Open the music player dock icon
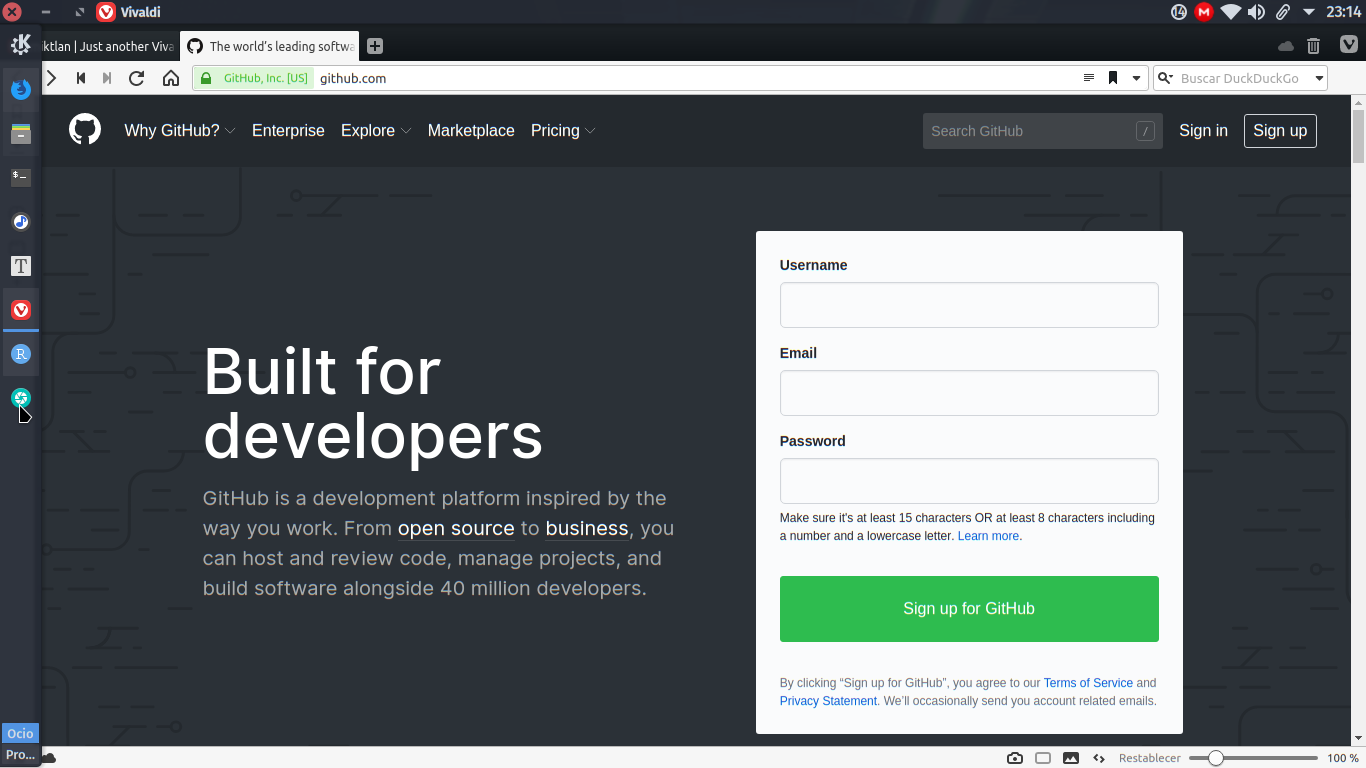 click(x=21, y=222)
